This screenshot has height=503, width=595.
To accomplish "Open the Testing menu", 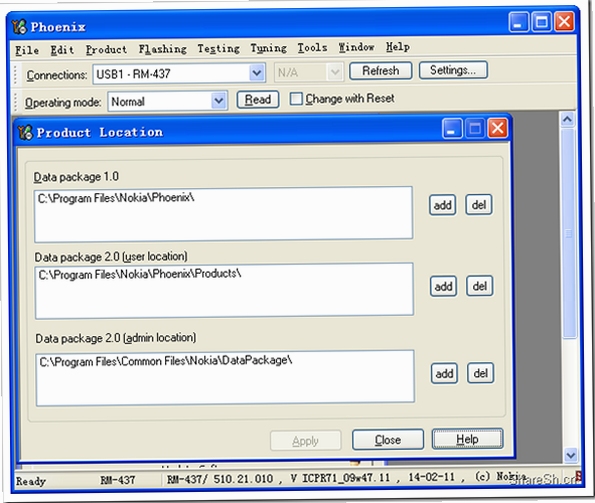I will coord(218,49).
